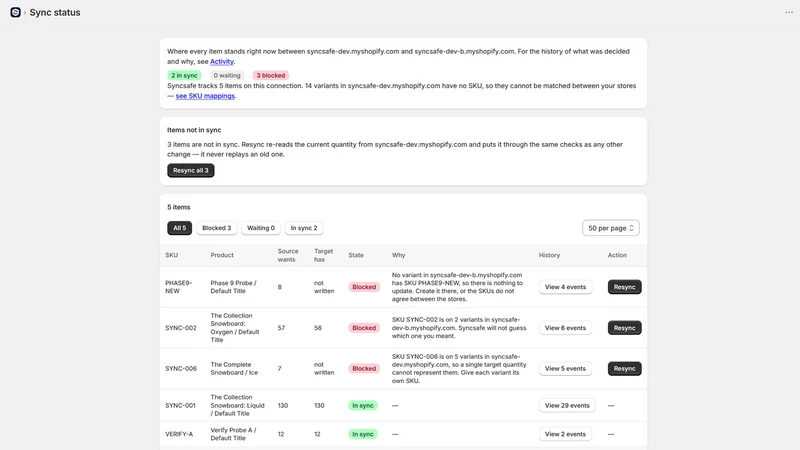
Task: Open the three-dot more options menu
Action: point(789,12)
